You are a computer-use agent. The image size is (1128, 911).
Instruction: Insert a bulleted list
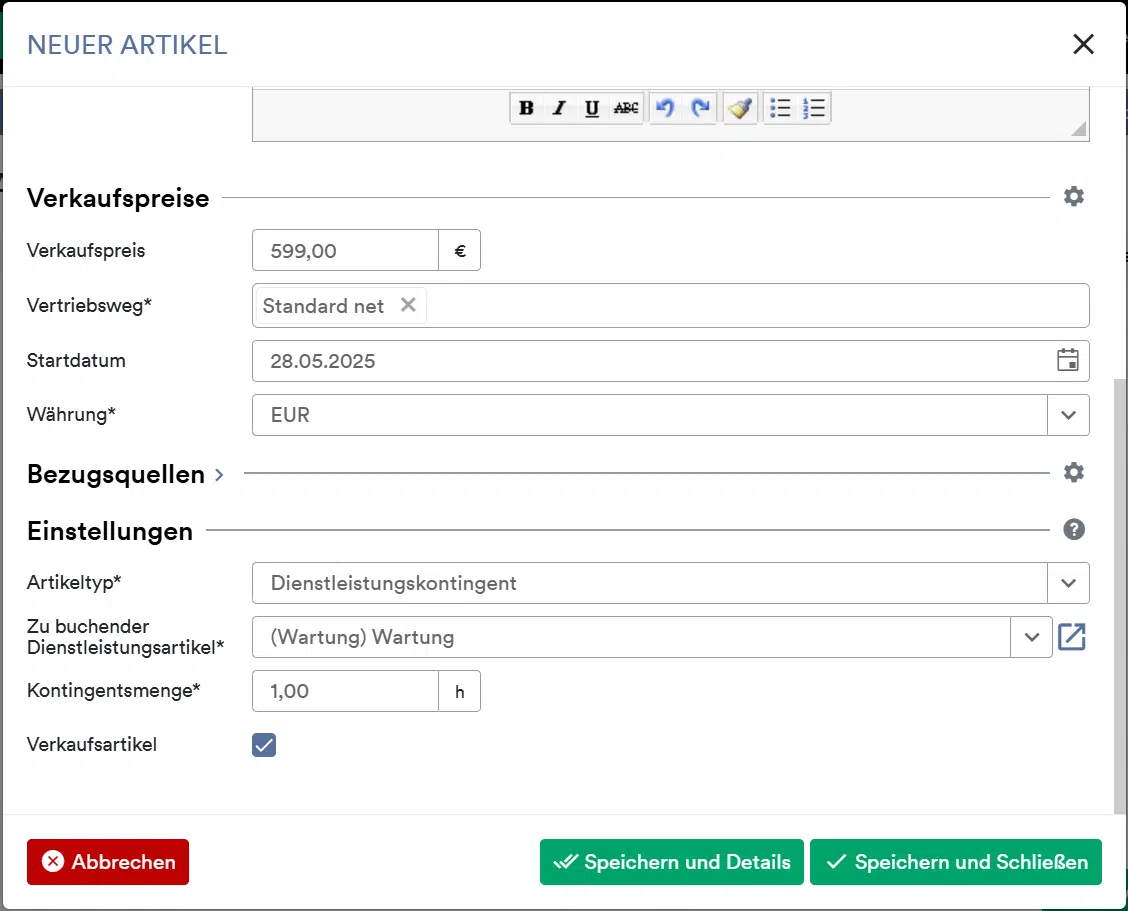coord(781,108)
